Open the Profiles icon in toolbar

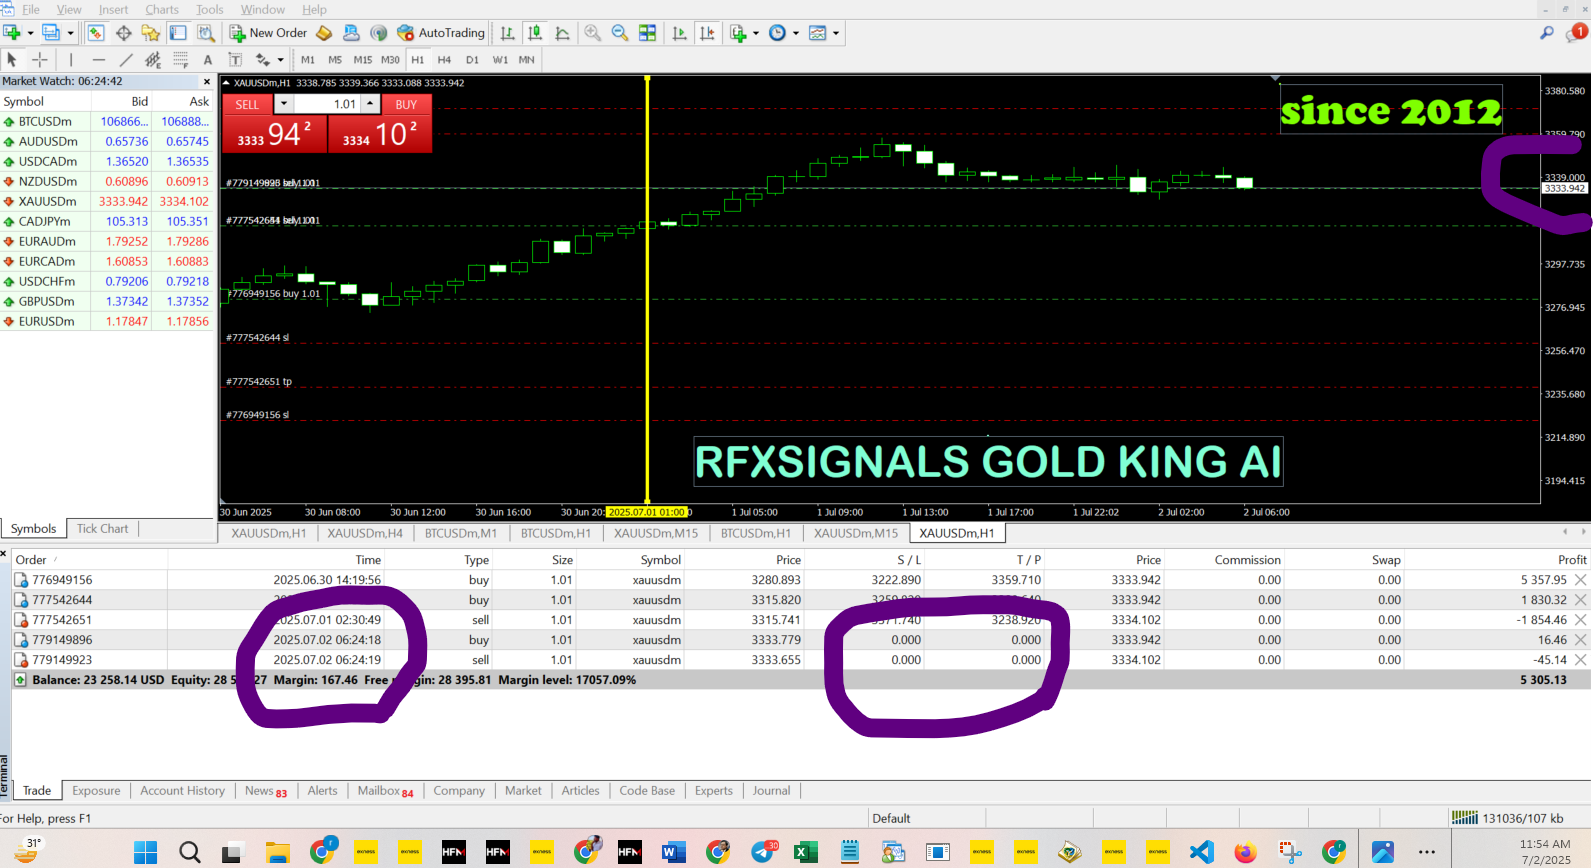click(x=50, y=33)
